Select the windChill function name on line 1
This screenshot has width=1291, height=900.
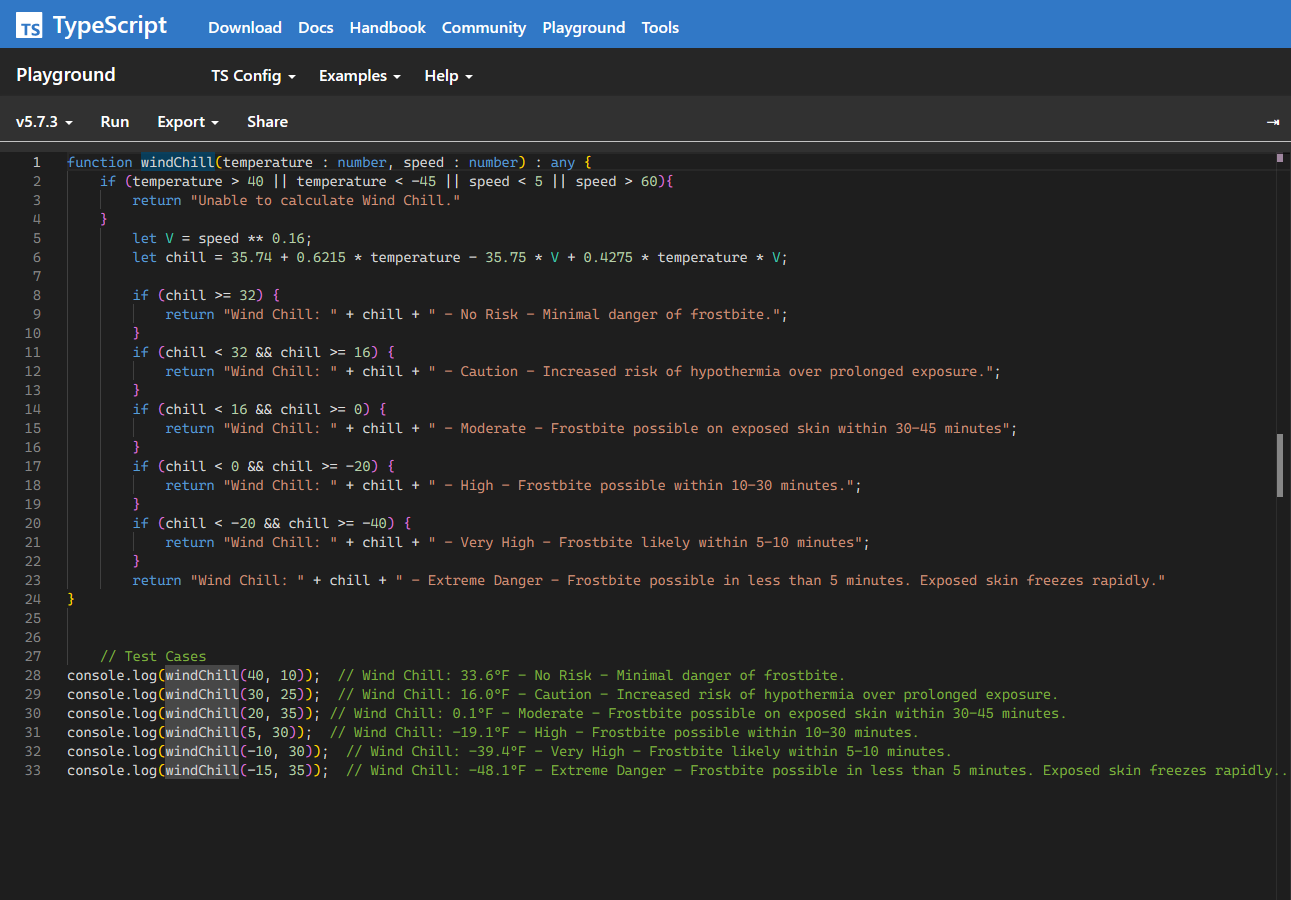[177, 161]
